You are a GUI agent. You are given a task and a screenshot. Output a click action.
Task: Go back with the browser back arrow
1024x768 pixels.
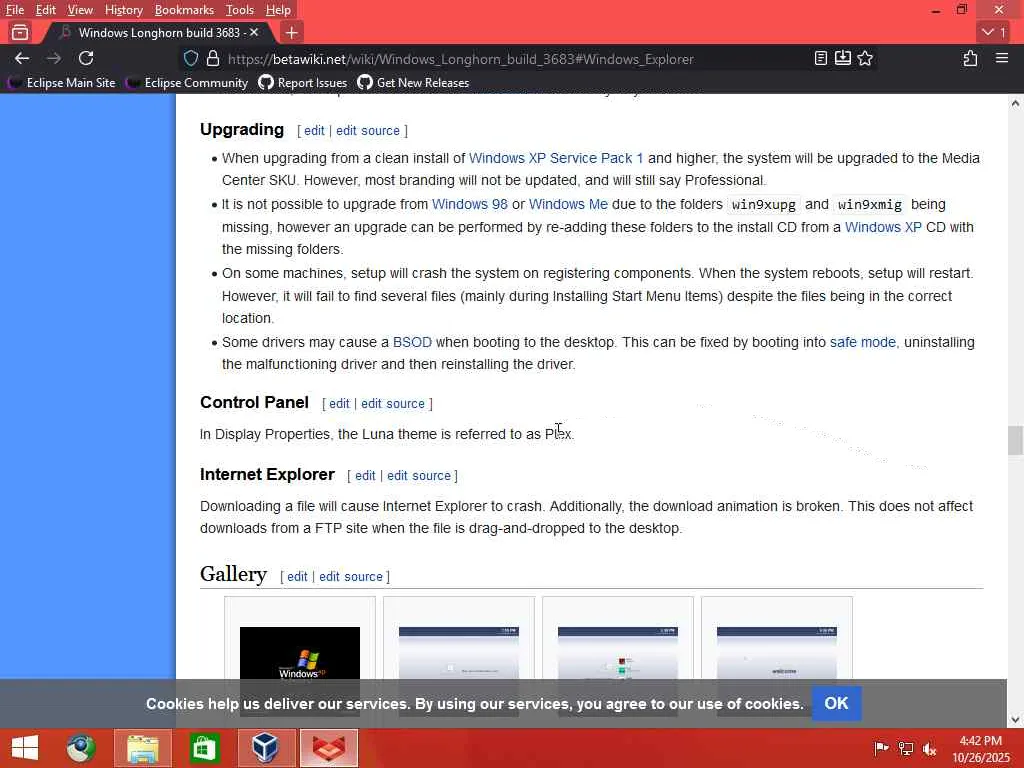coord(22,58)
